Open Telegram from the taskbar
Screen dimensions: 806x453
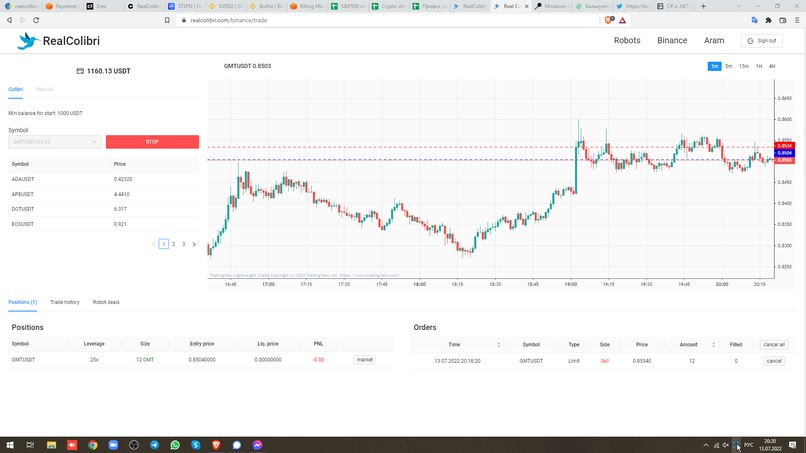tap(154, 445)
